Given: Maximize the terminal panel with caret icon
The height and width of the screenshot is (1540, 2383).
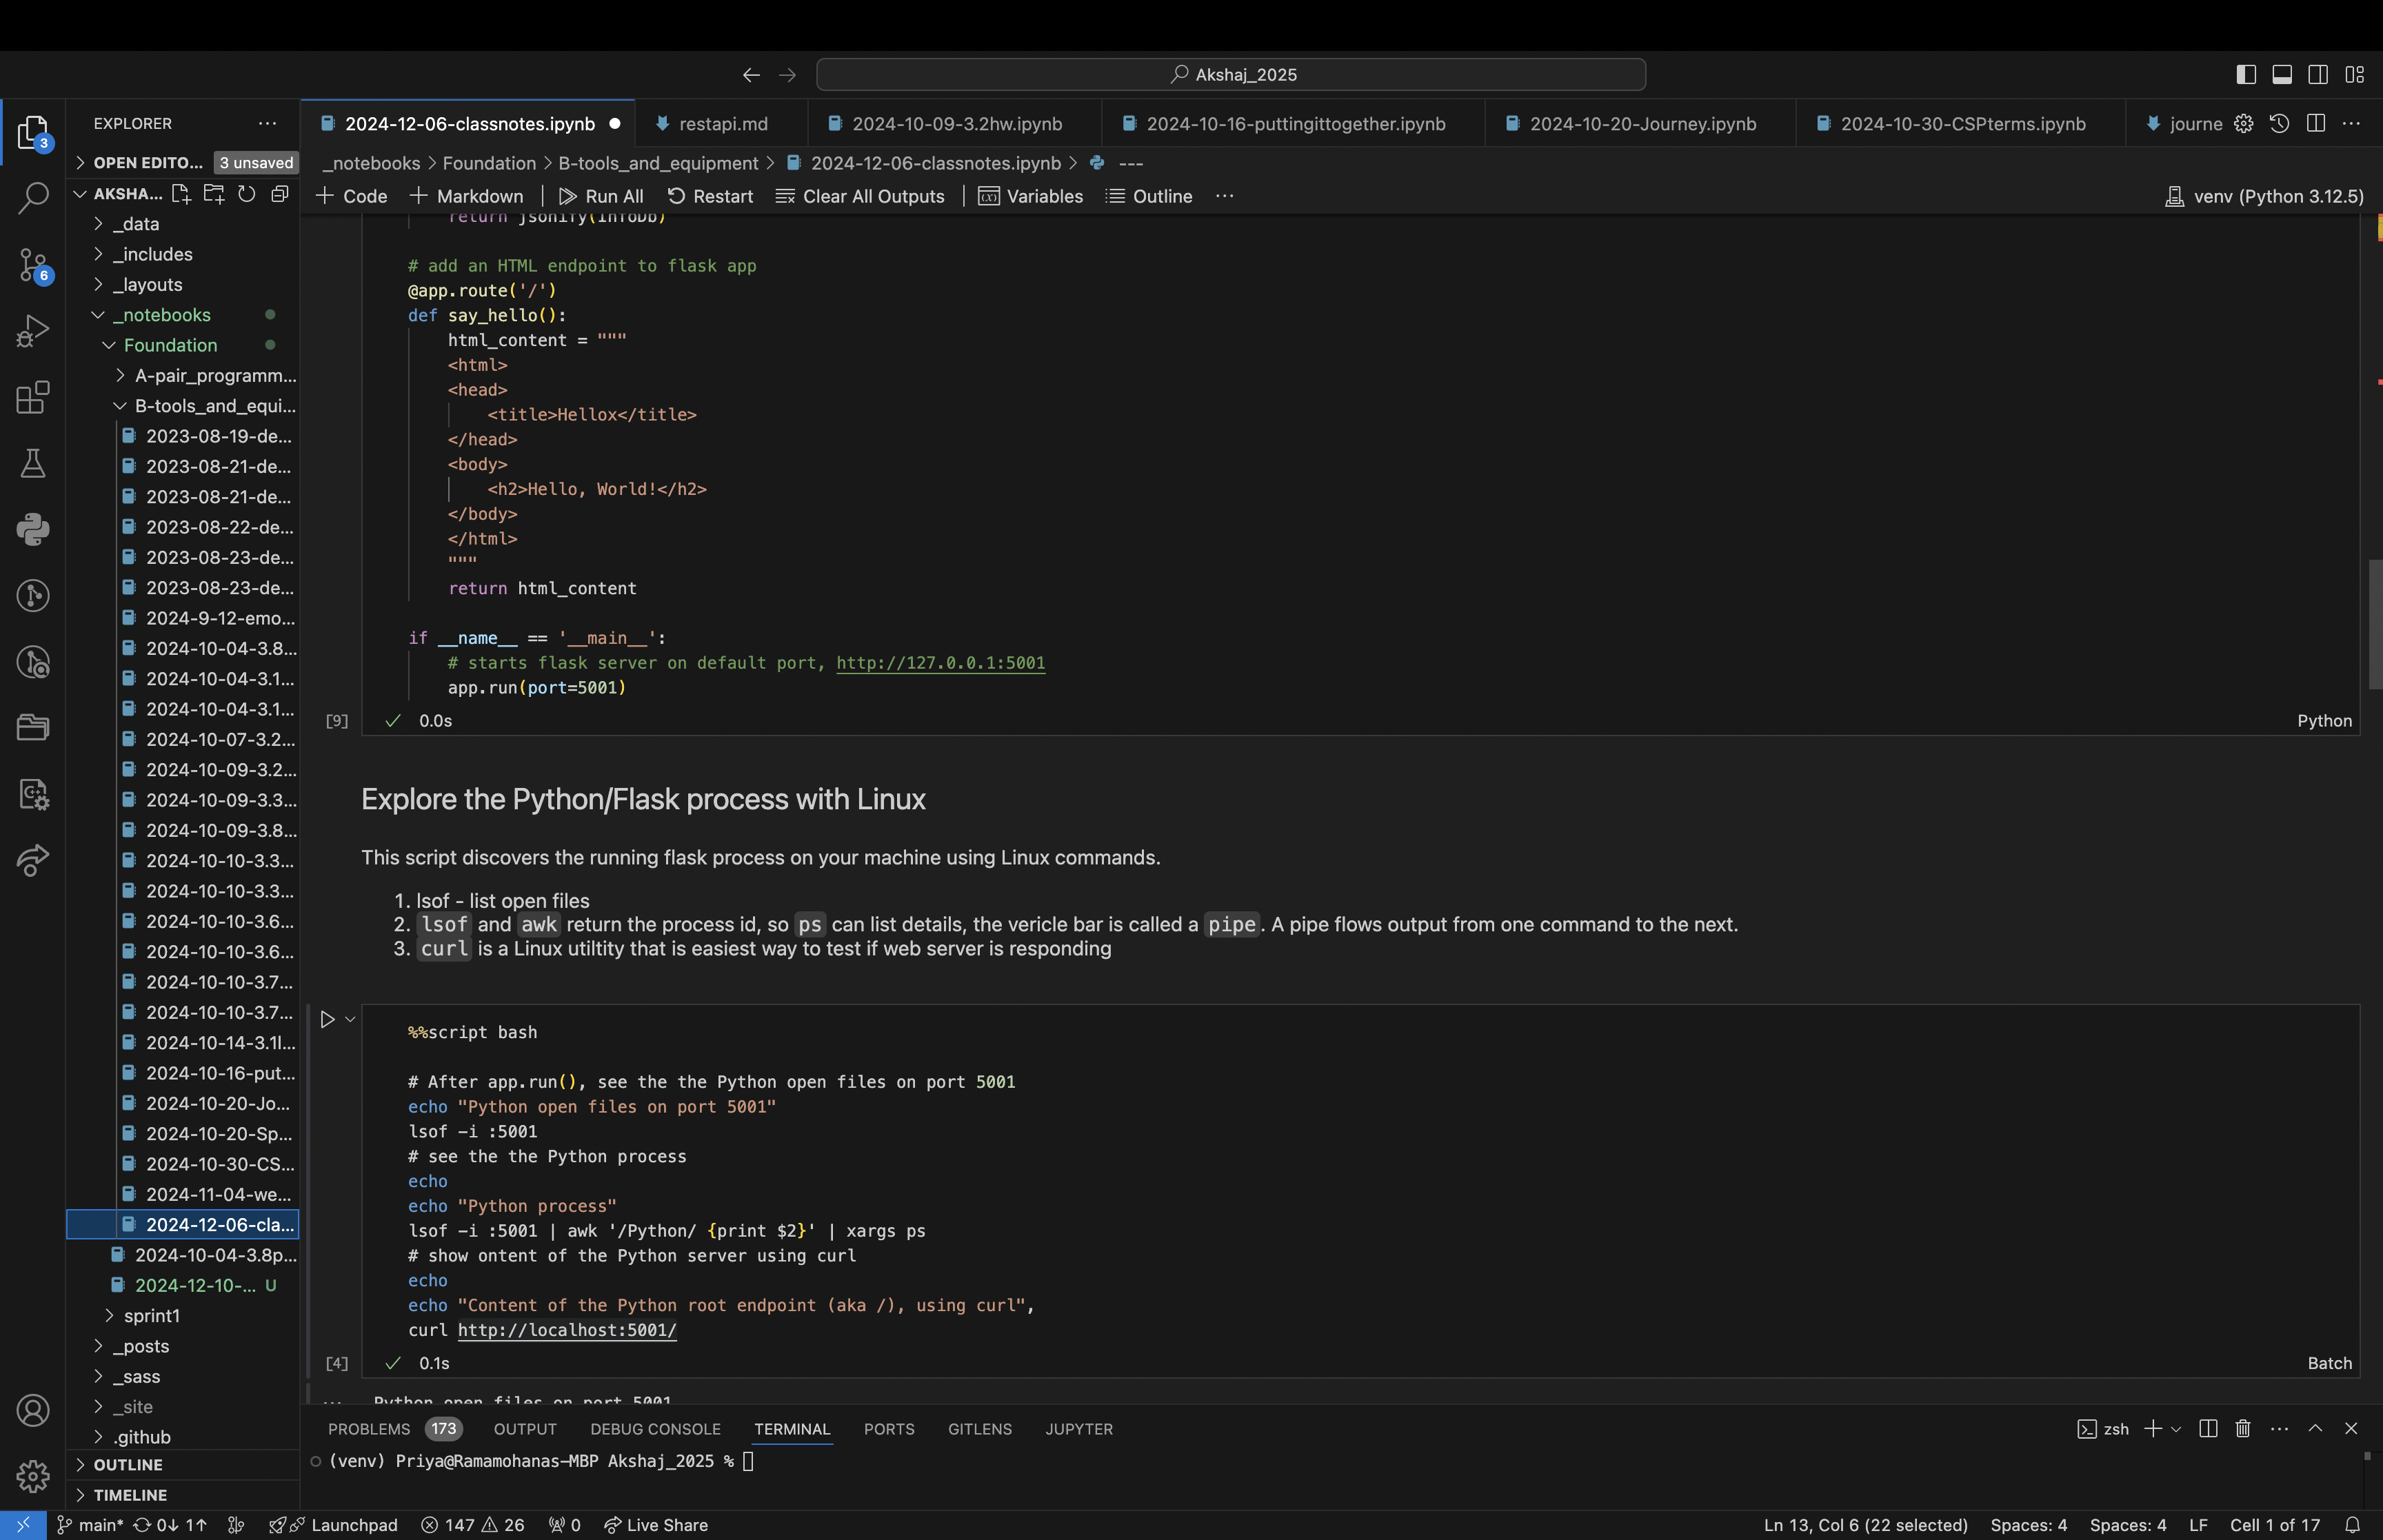Looking at the screenshot, I should (2315, 1428).
